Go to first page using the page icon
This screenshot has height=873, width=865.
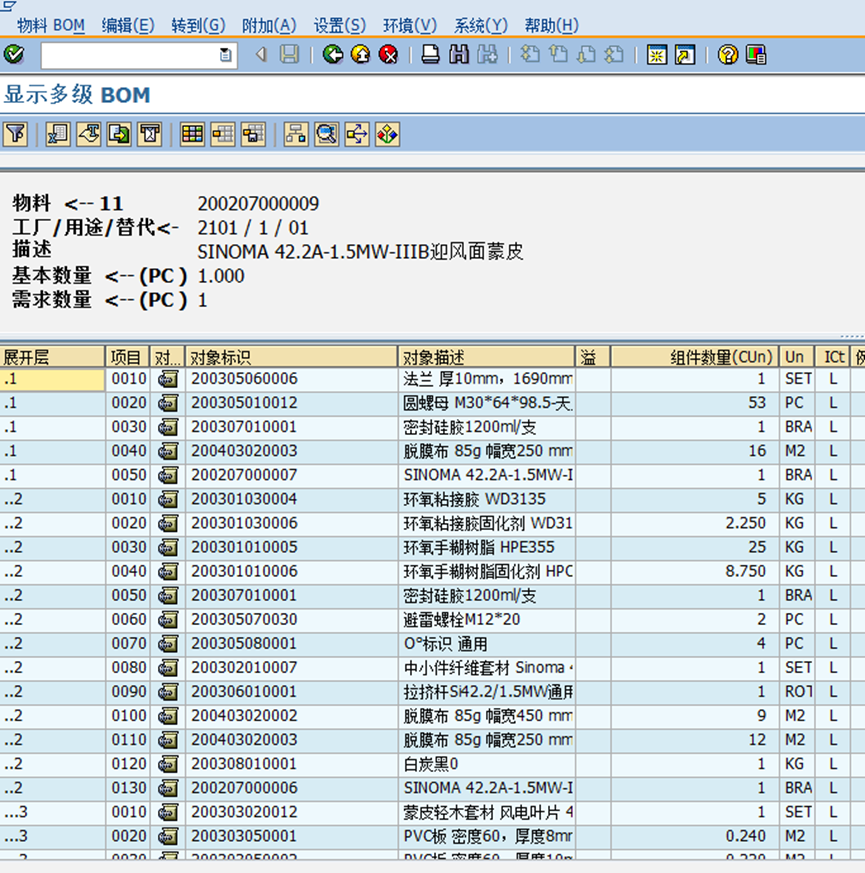(x=530, y=55)
